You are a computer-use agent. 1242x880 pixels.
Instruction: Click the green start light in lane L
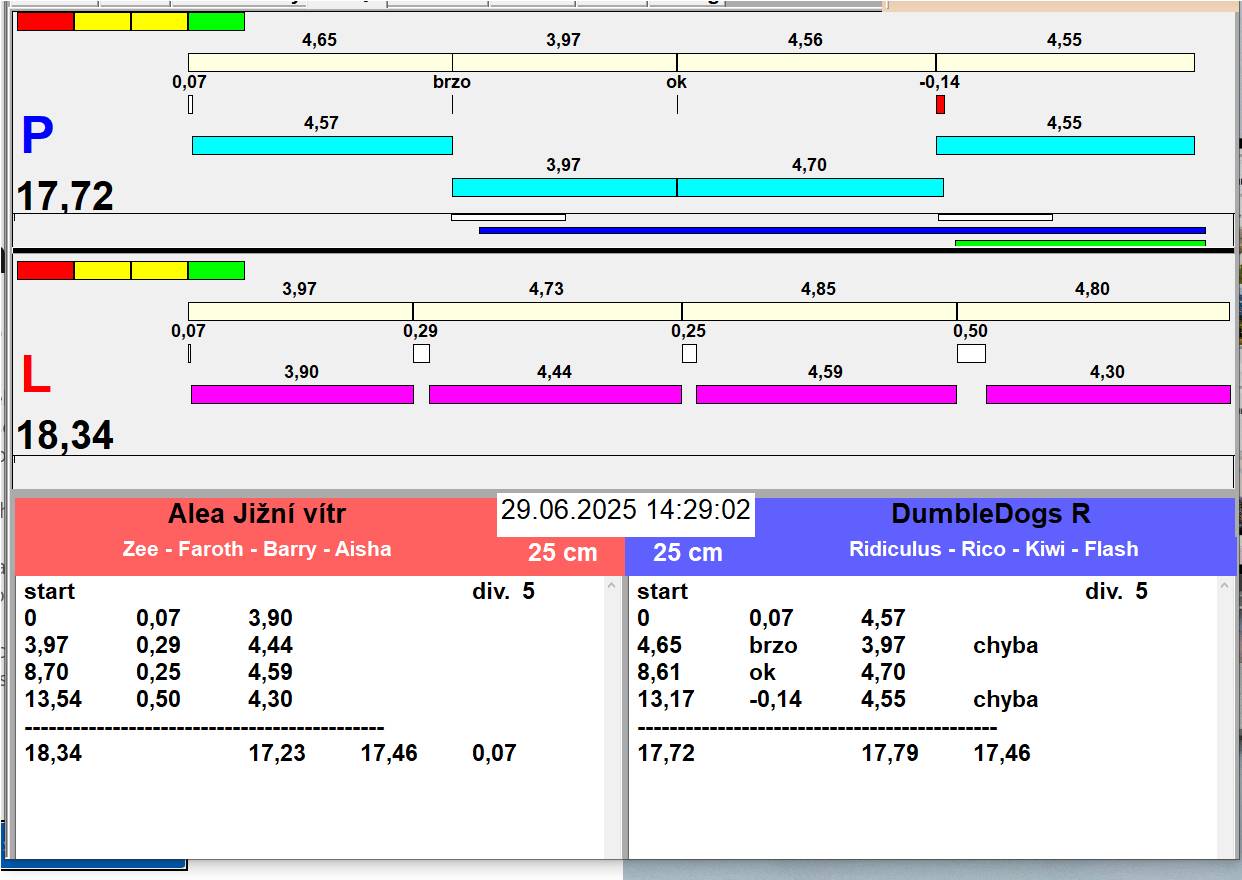tap(216, 270)
